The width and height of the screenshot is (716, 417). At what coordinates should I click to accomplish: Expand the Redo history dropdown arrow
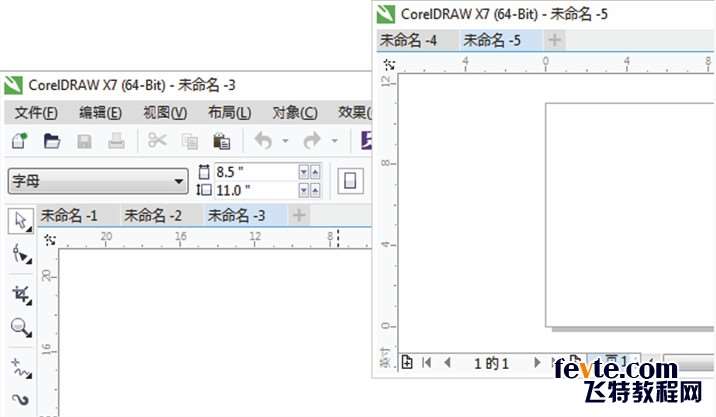pos(335,141)
